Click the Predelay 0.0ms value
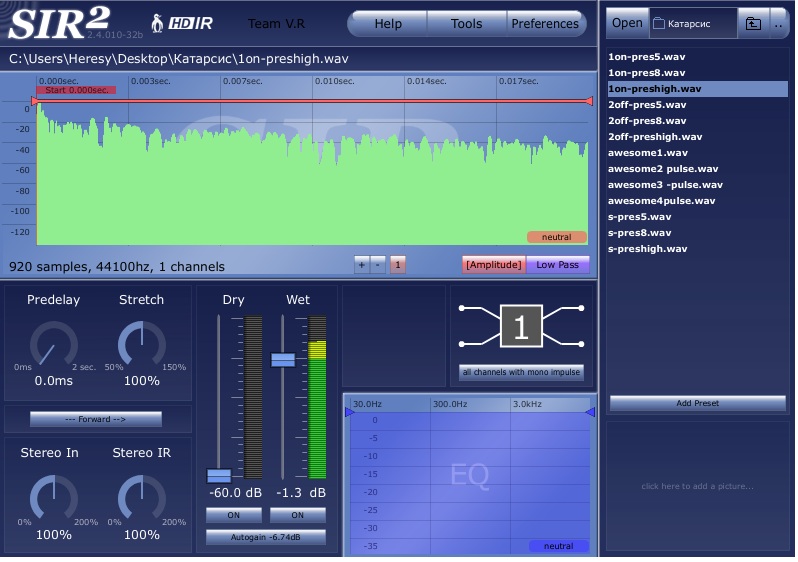Viewport: 798px width, 562px height. [x=53, y=381]
